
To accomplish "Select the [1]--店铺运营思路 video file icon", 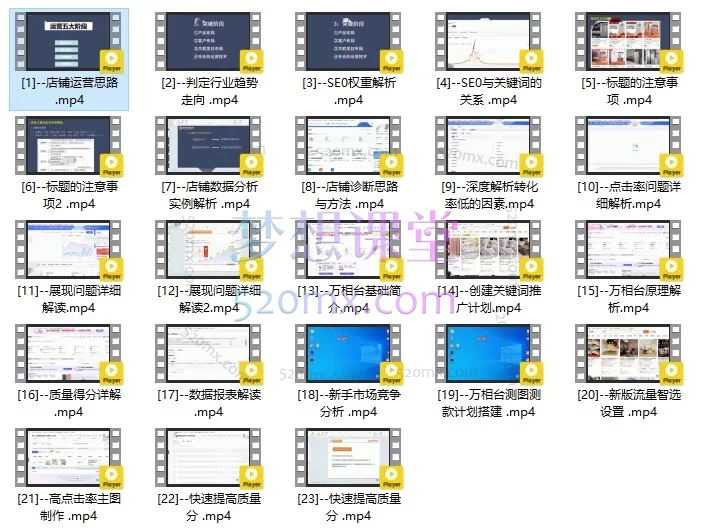I will point(69,42).
